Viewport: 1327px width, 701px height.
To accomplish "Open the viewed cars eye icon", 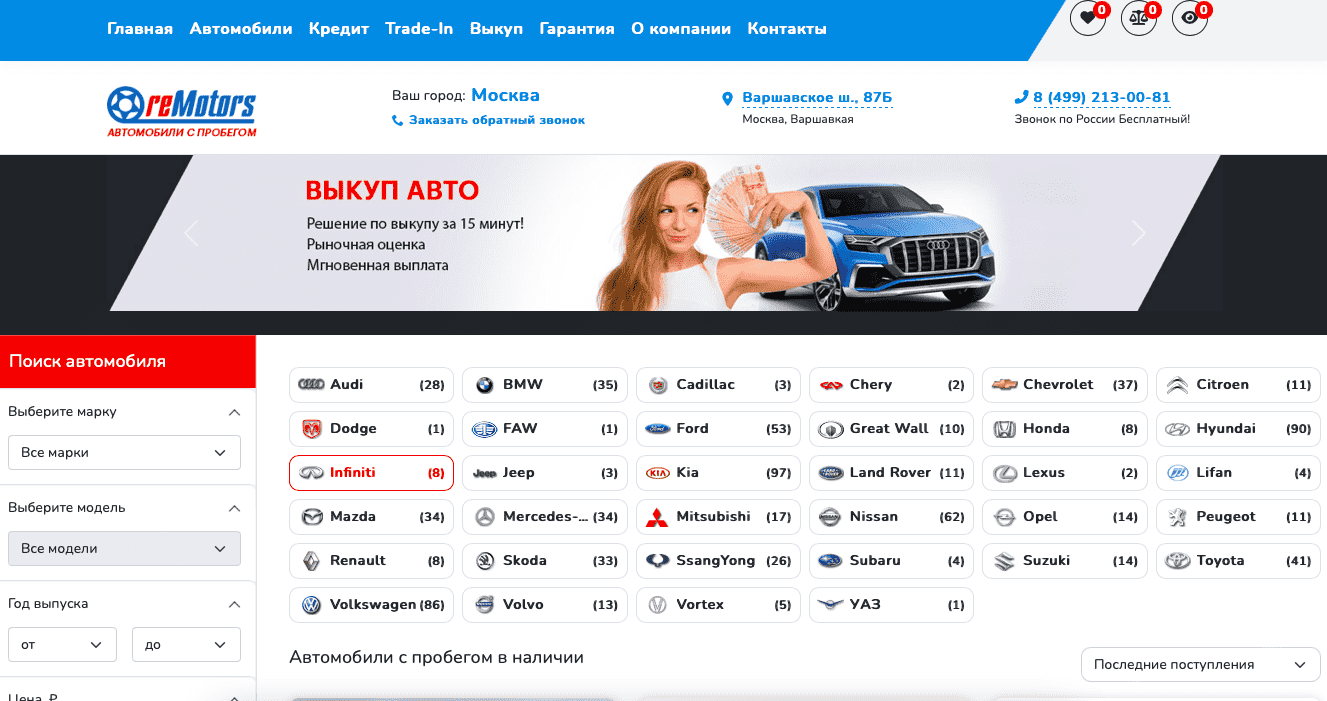I will point(1189,18).
